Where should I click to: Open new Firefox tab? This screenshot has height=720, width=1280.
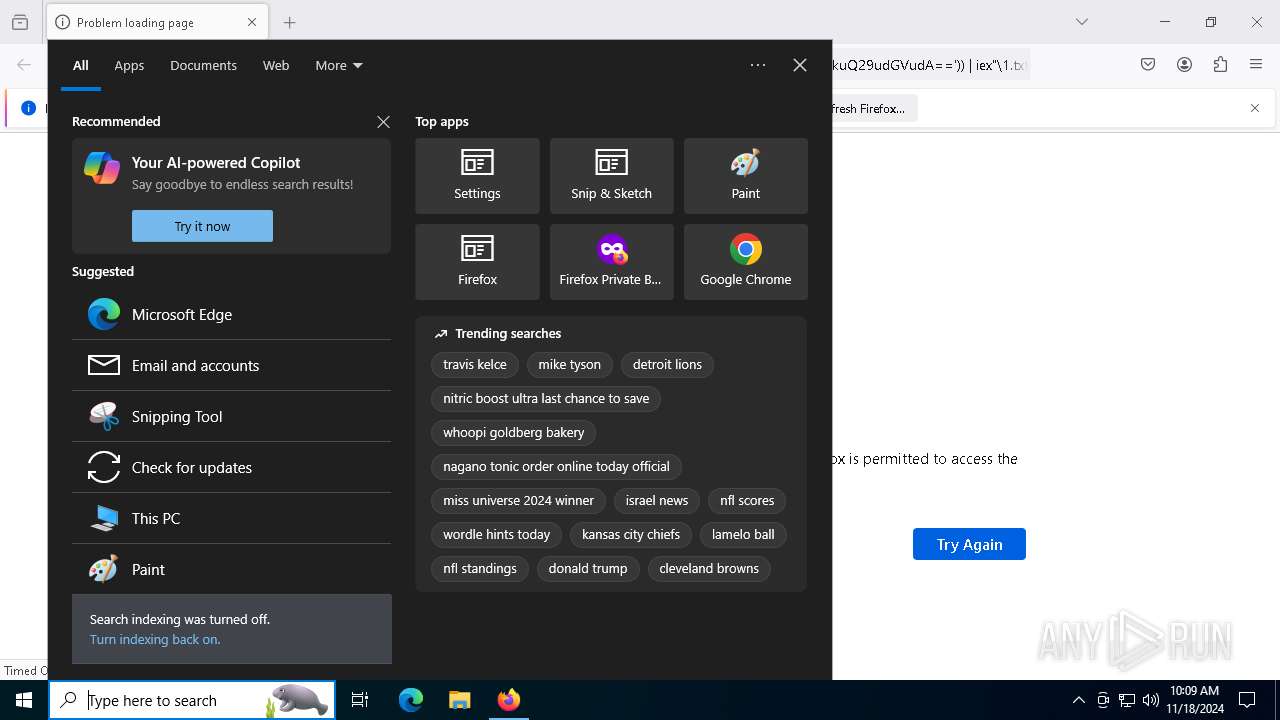click(x=289, y=22)
